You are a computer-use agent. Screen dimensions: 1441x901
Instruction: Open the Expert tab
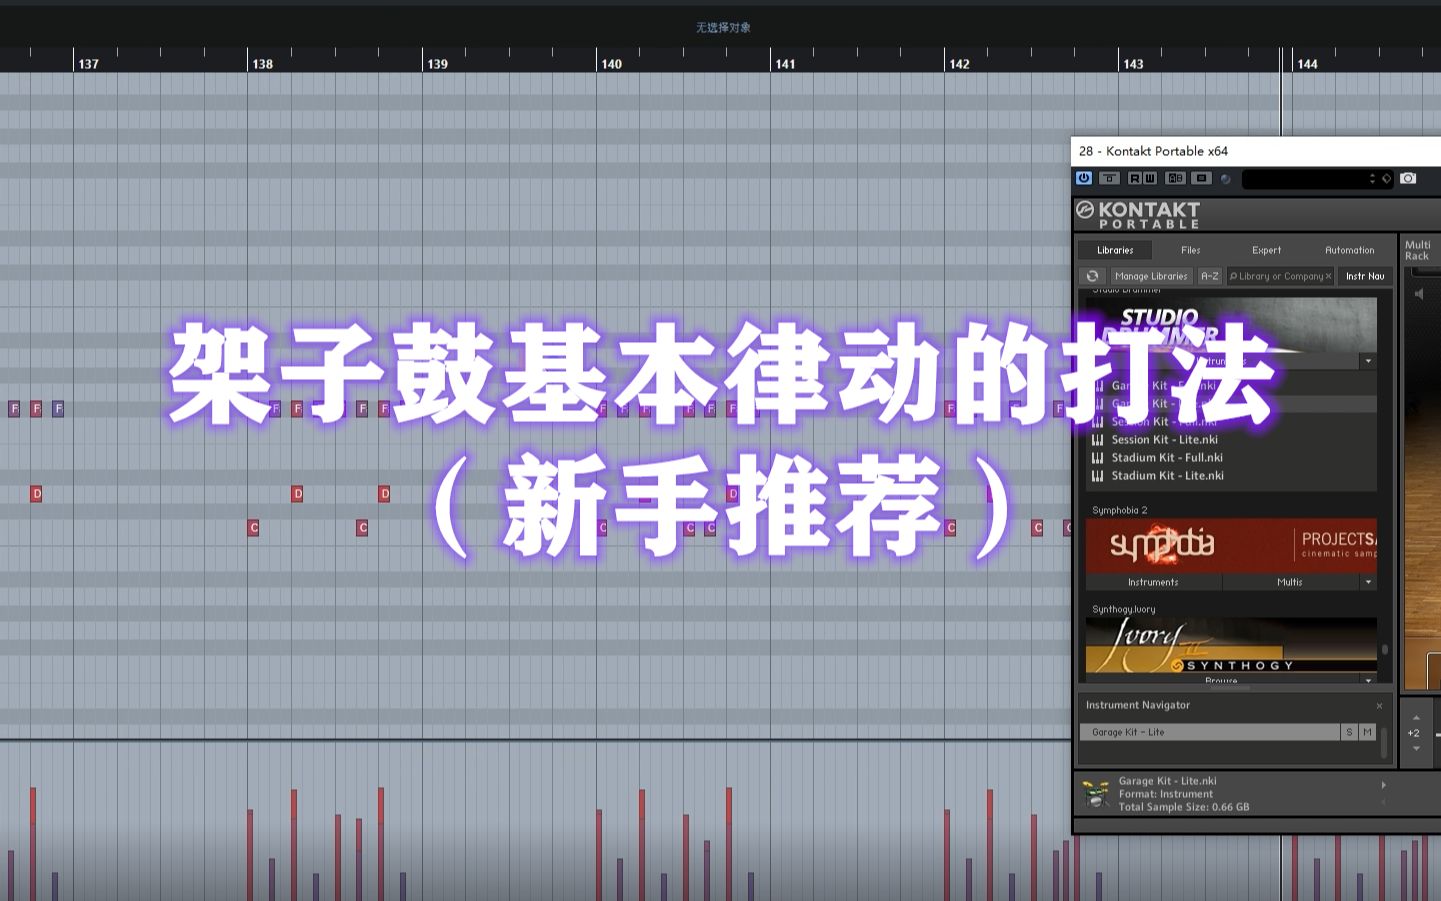tap(1266, 250)
